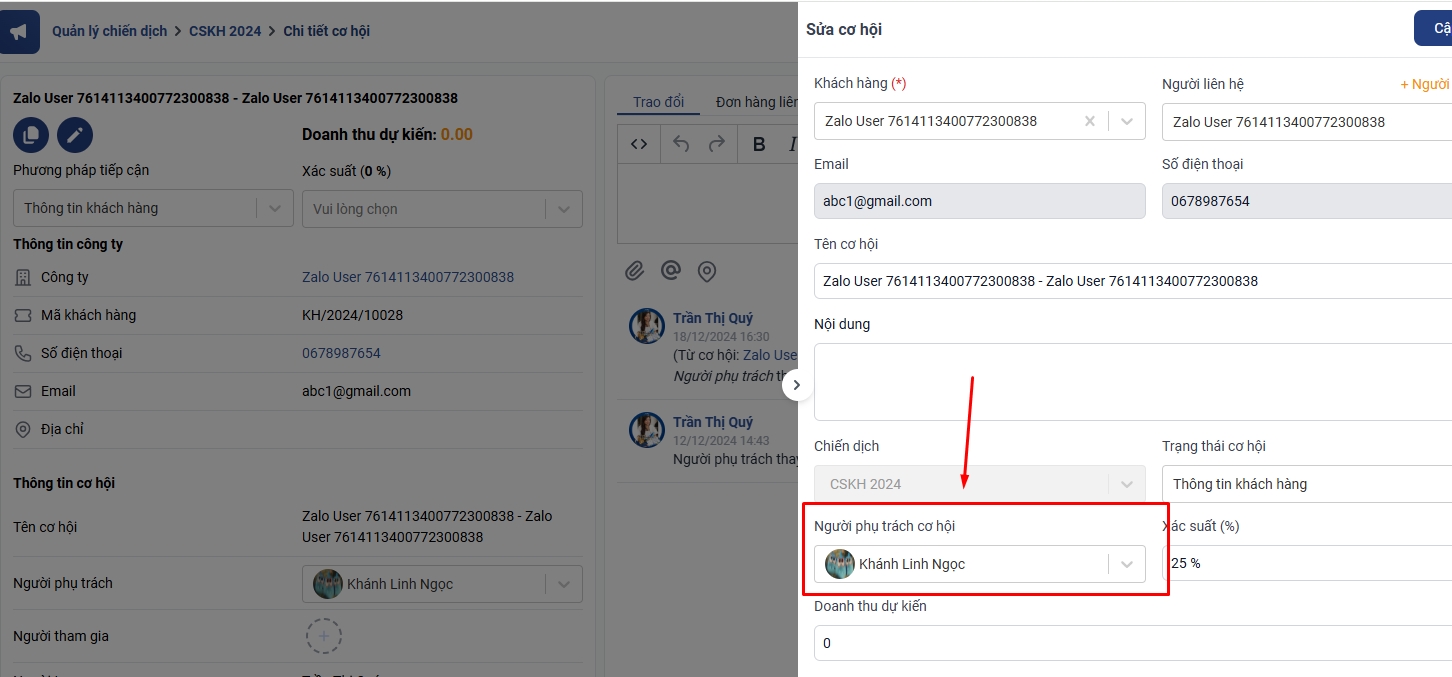This screenshot has width=1452, height=677.
Task: Open the Người phụ trách cơ hội dropdown
Action: click(x=980, y=564)
